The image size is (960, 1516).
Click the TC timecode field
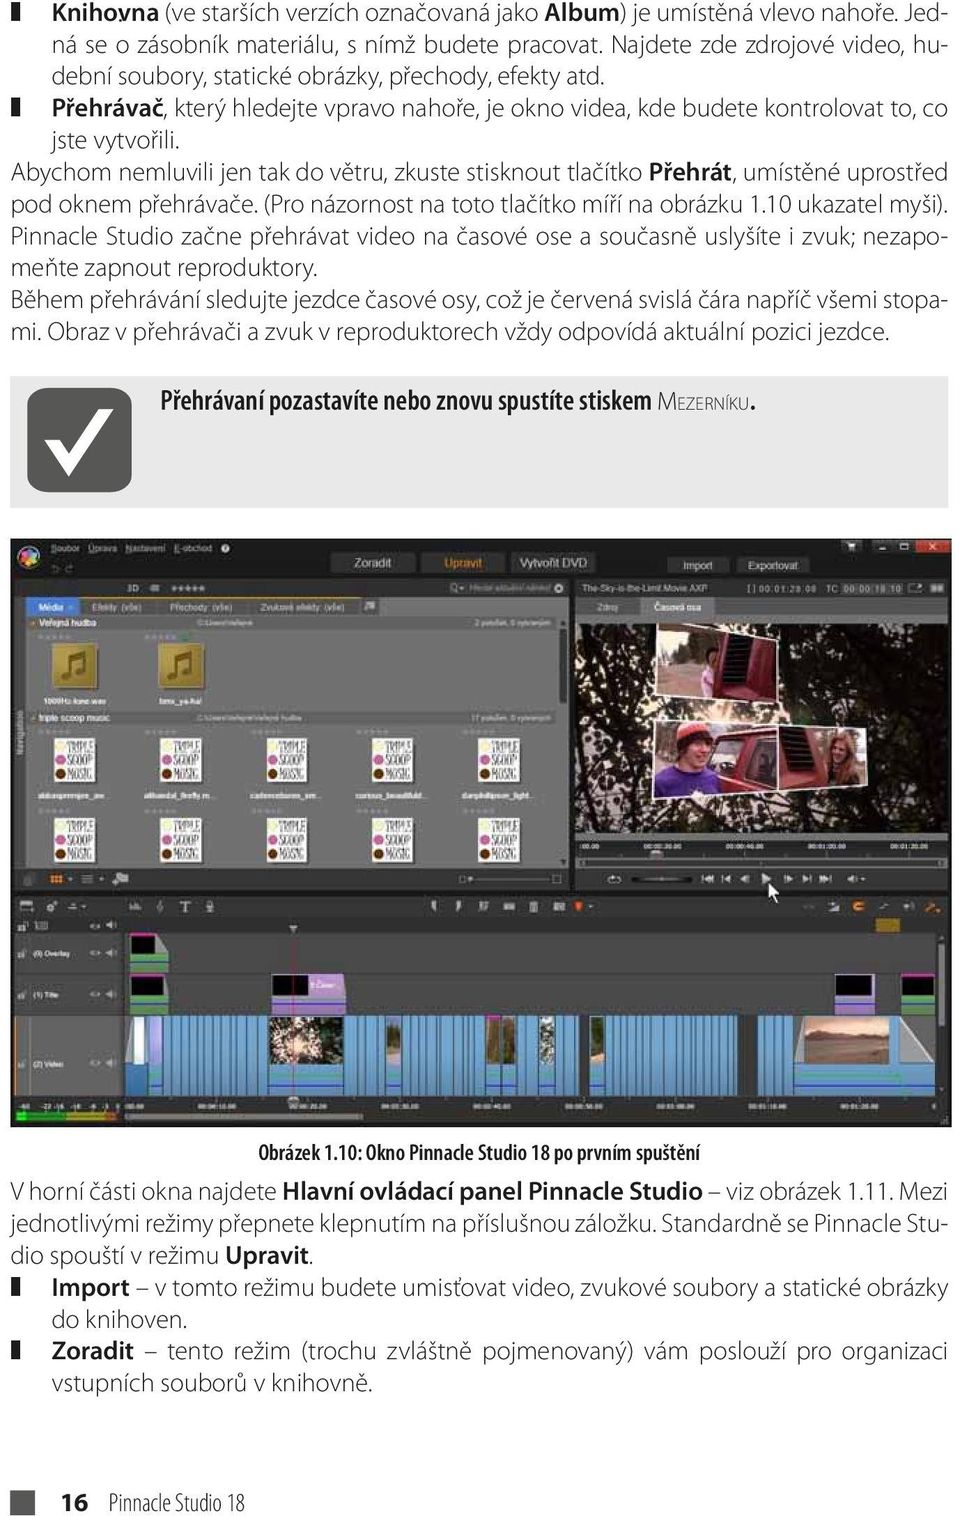[873, 588]
